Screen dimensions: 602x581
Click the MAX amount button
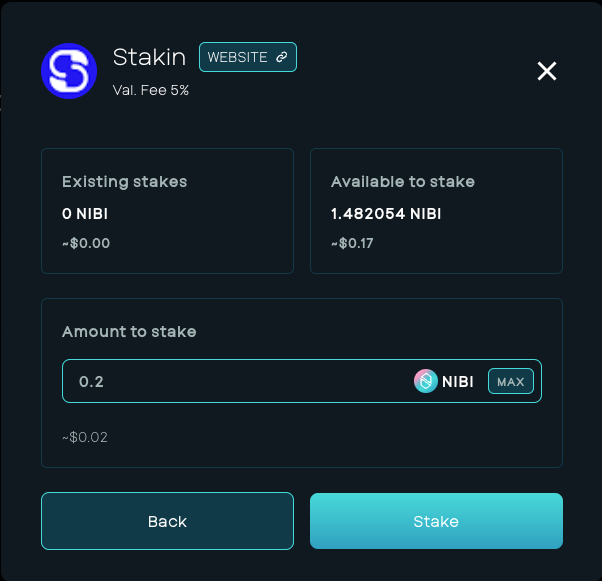point(511,381)
